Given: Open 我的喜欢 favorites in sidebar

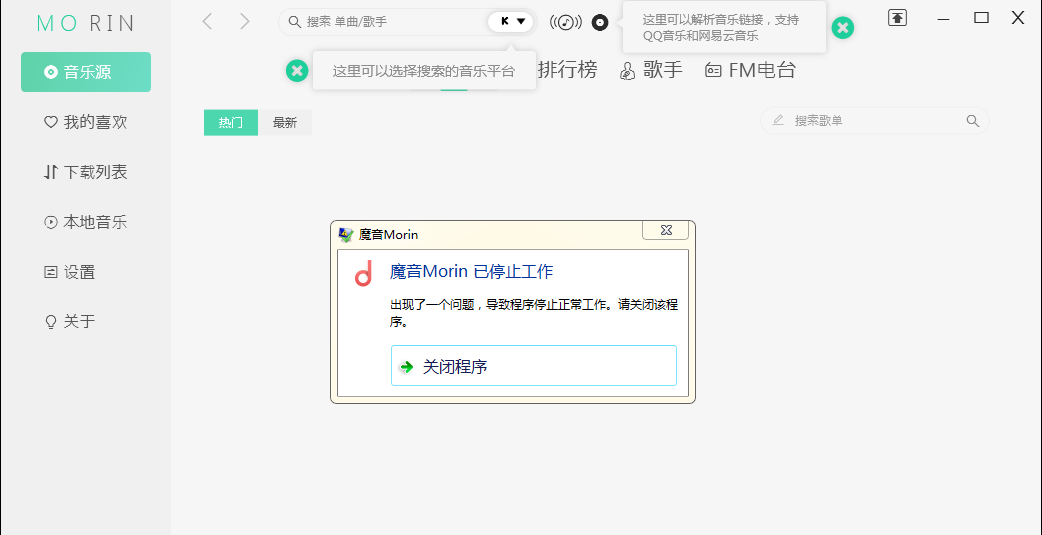Looking at the screenshot, I should tap(86, 122).
